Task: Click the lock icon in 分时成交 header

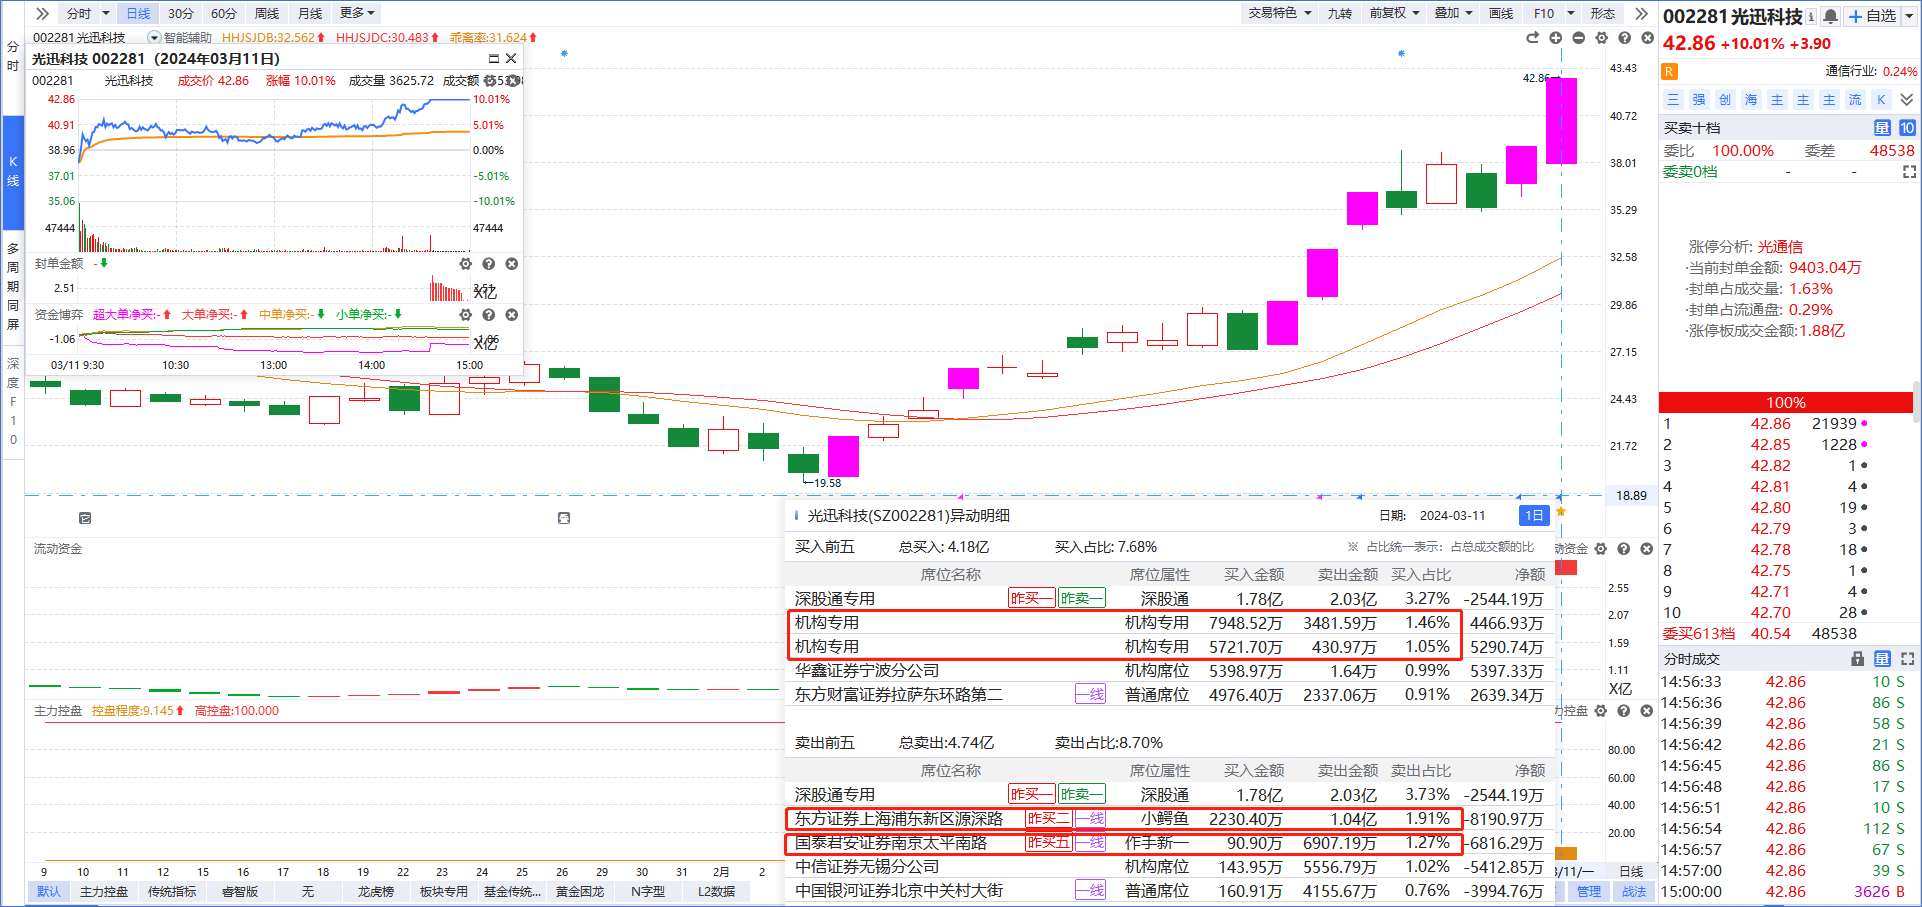Action: [x=1857, y=659]
